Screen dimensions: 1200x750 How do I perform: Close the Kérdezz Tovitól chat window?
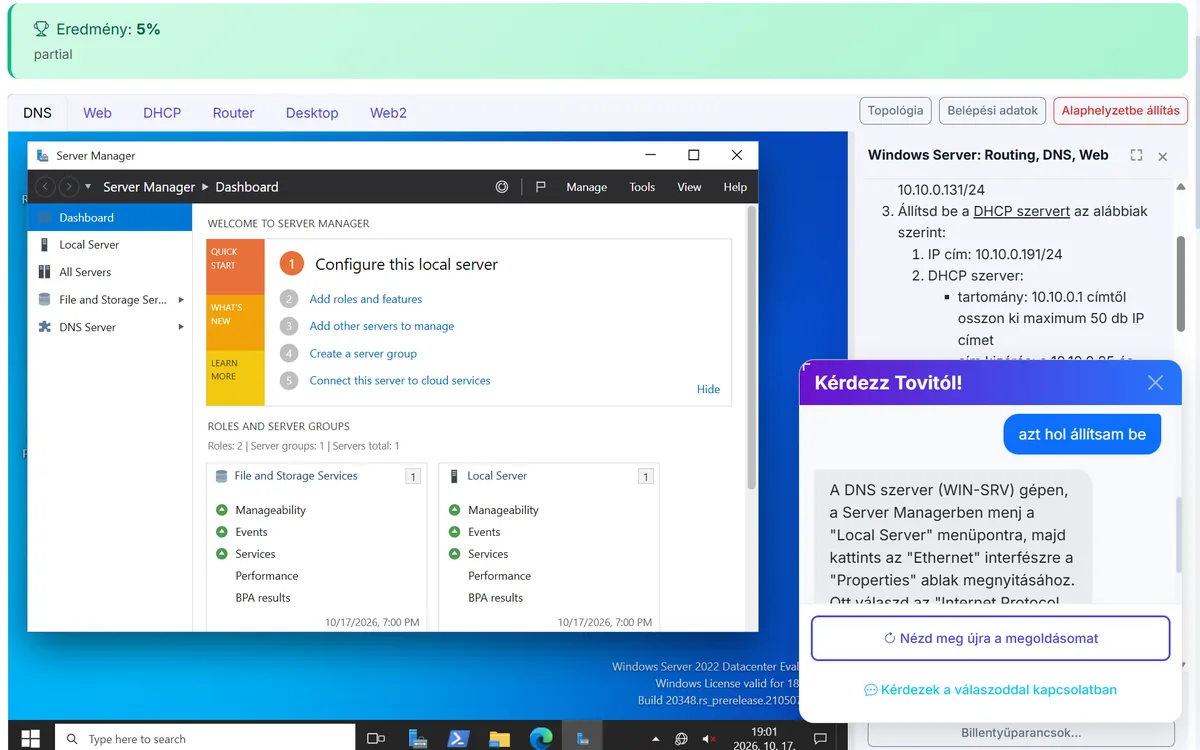[x=1155, y=382]
